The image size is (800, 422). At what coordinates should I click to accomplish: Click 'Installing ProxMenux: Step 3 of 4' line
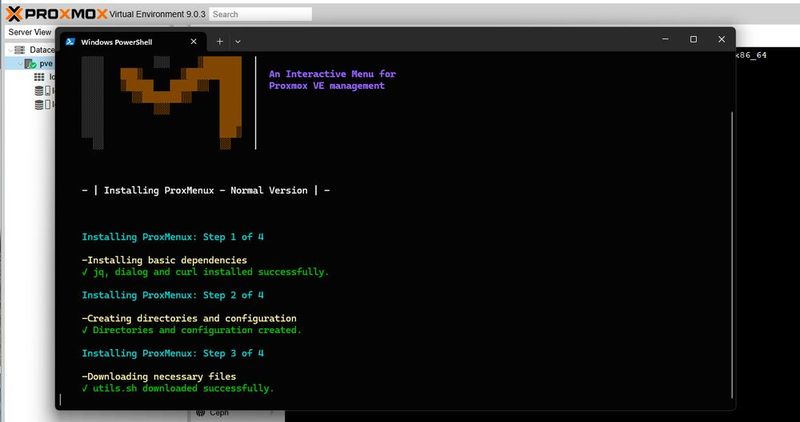coord(173,353)
